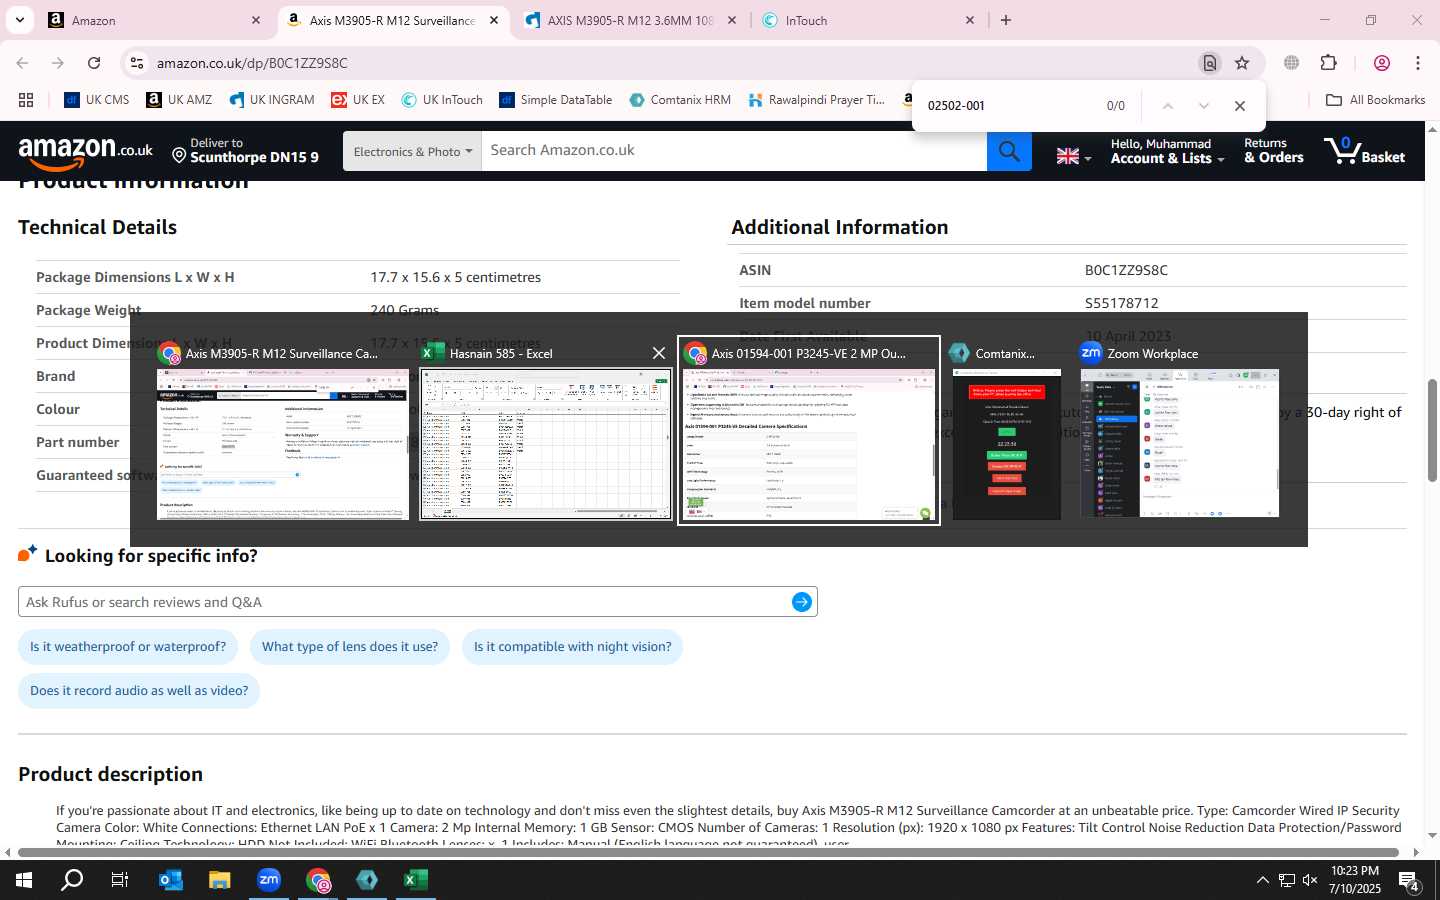
Task: Select Comtanix window thumbnail in switcher
Action: [1006, 431]
